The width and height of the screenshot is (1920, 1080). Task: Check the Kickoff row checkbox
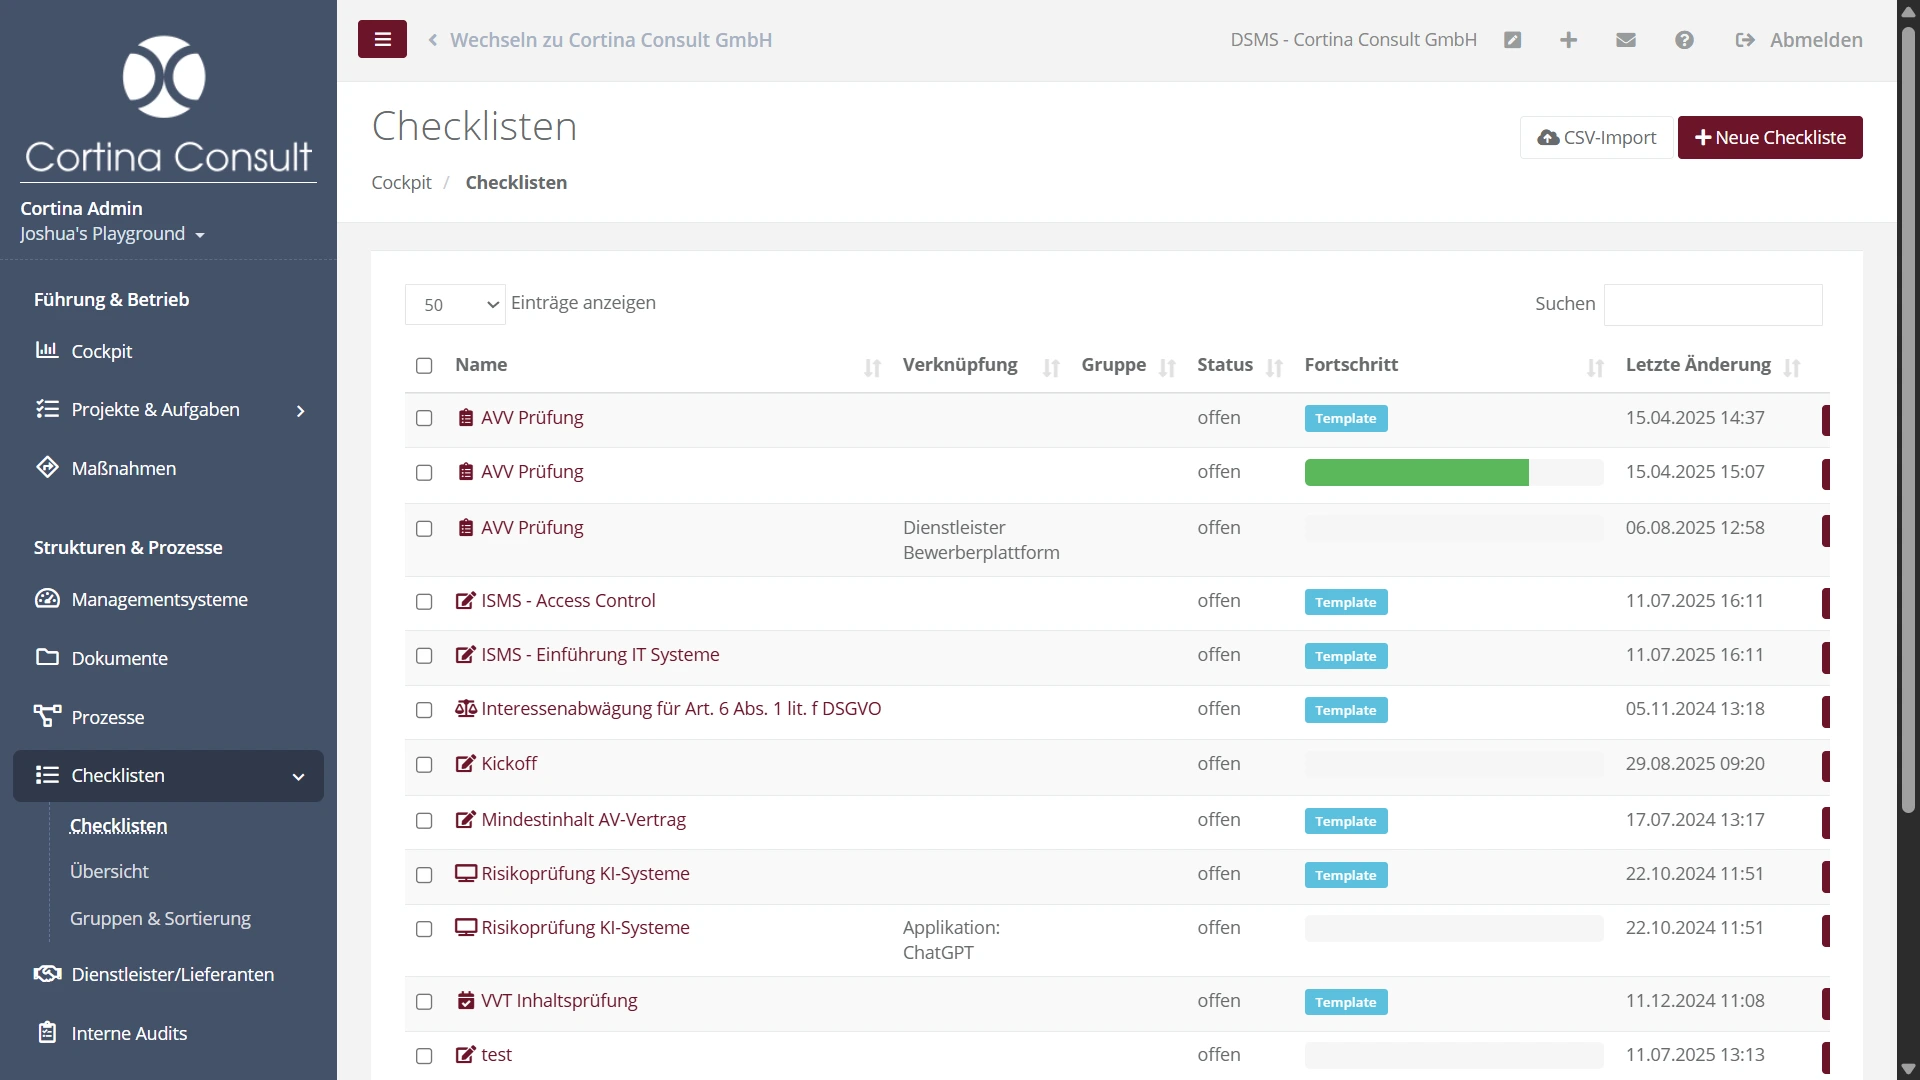point(424,765)
